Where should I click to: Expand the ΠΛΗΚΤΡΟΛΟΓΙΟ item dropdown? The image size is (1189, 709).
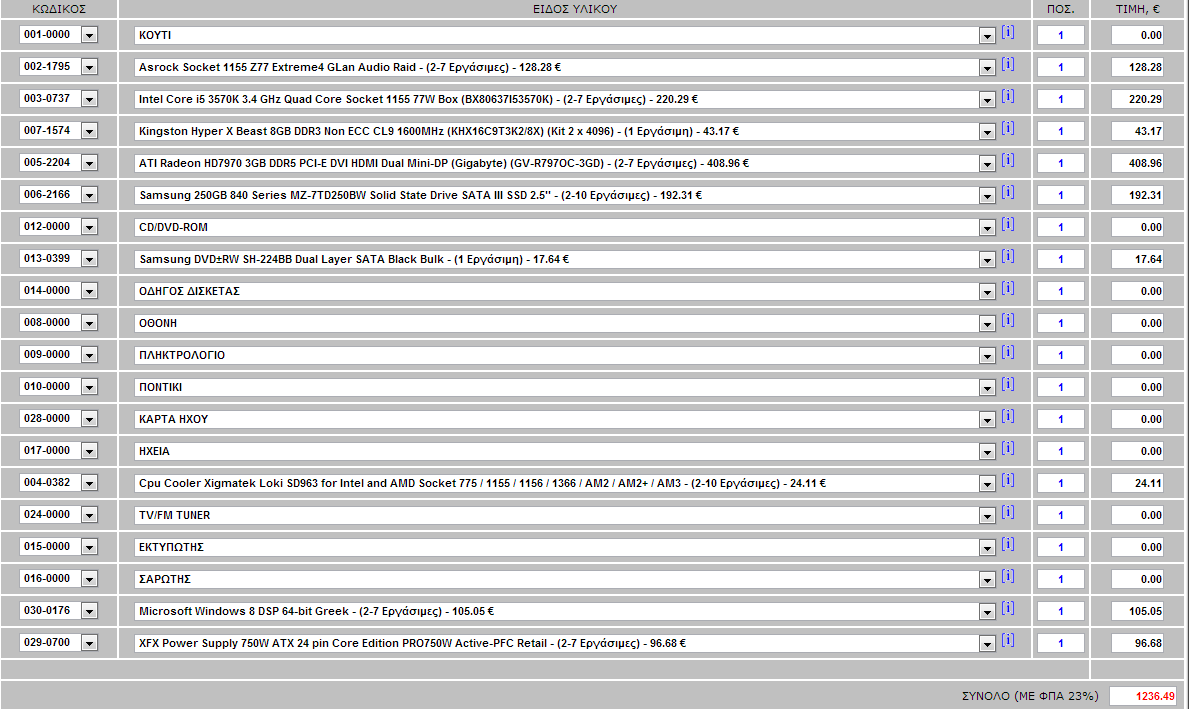tap(987, 356)
